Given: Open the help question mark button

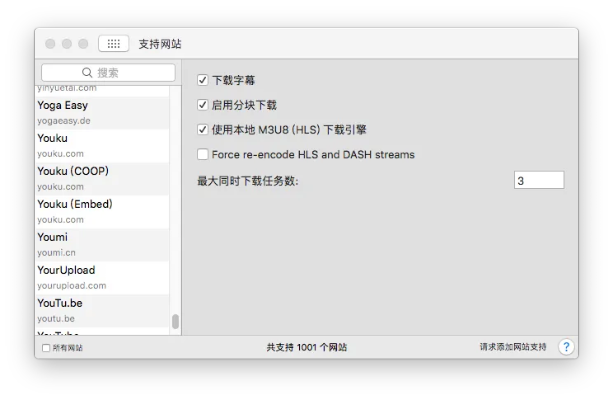Looking at the screenshot, I should click(566, 346).
